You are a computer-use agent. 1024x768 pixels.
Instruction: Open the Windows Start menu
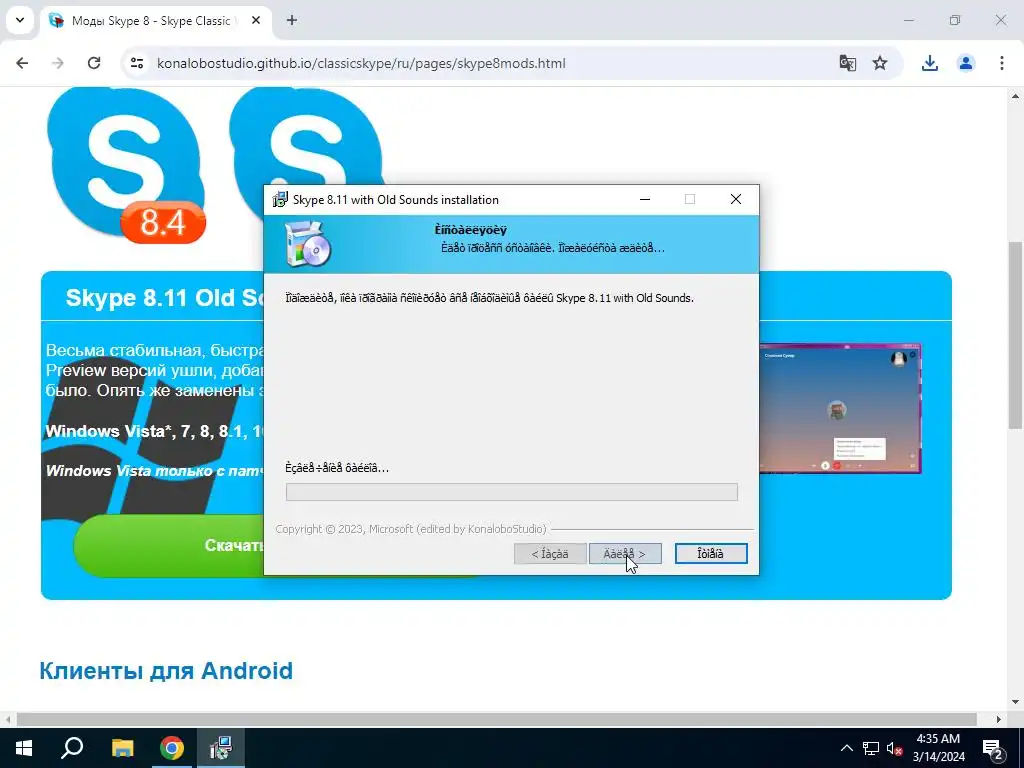click(24, 748)
